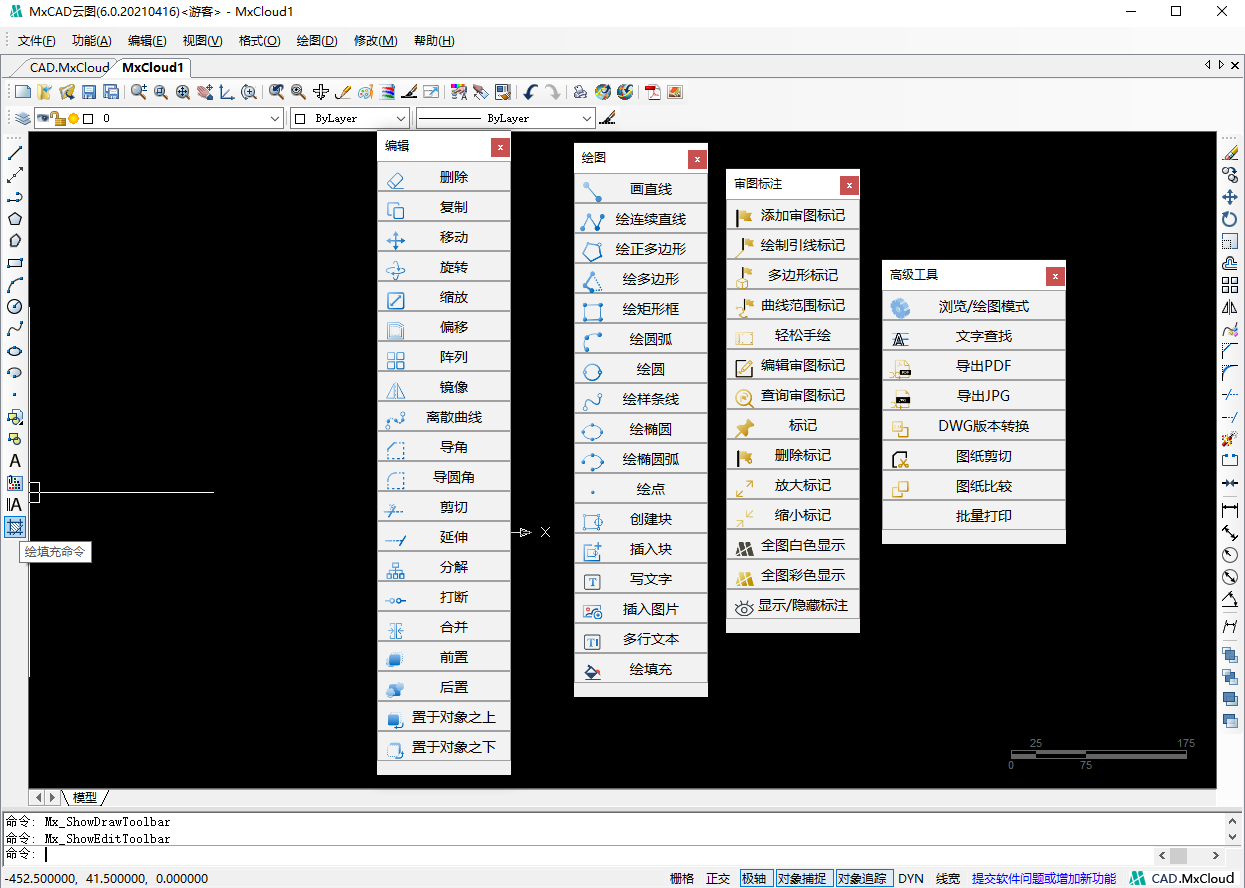Click the save icon in top toolbar
The height and width of the screenshot is (888, 1245).
click(89, 92)
